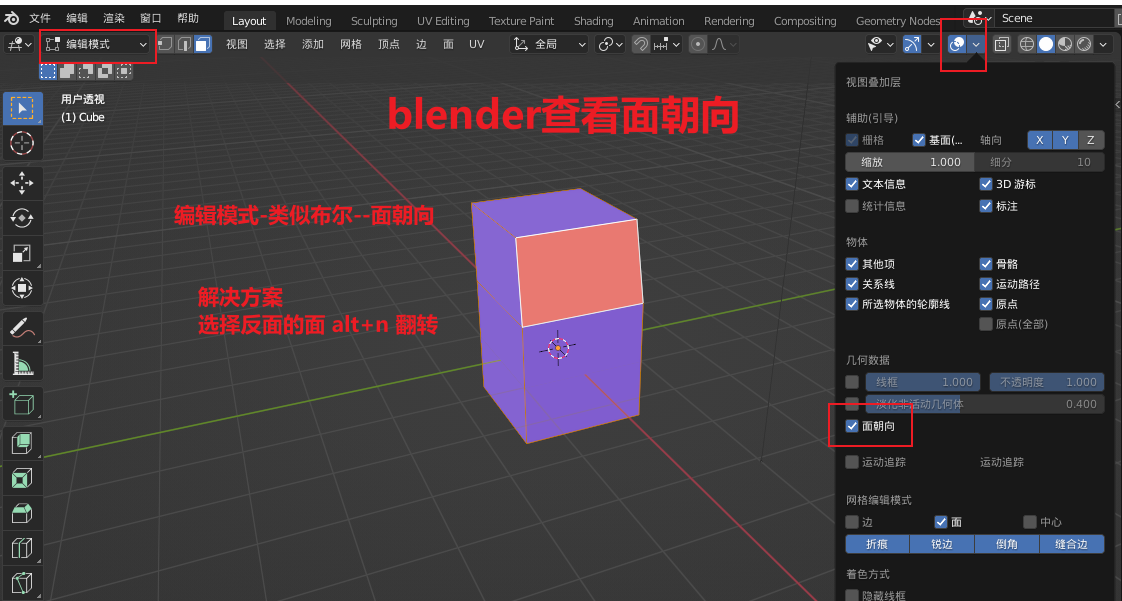The image size is (1122, 601).
Task: Select the Annotate pencil tool
Action: 22,328
